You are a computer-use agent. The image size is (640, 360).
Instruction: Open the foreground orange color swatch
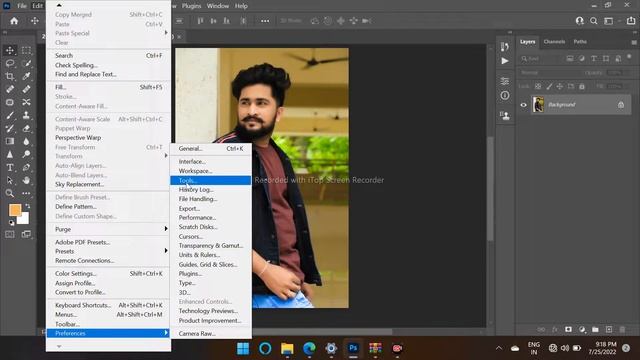tap(15, 210)
